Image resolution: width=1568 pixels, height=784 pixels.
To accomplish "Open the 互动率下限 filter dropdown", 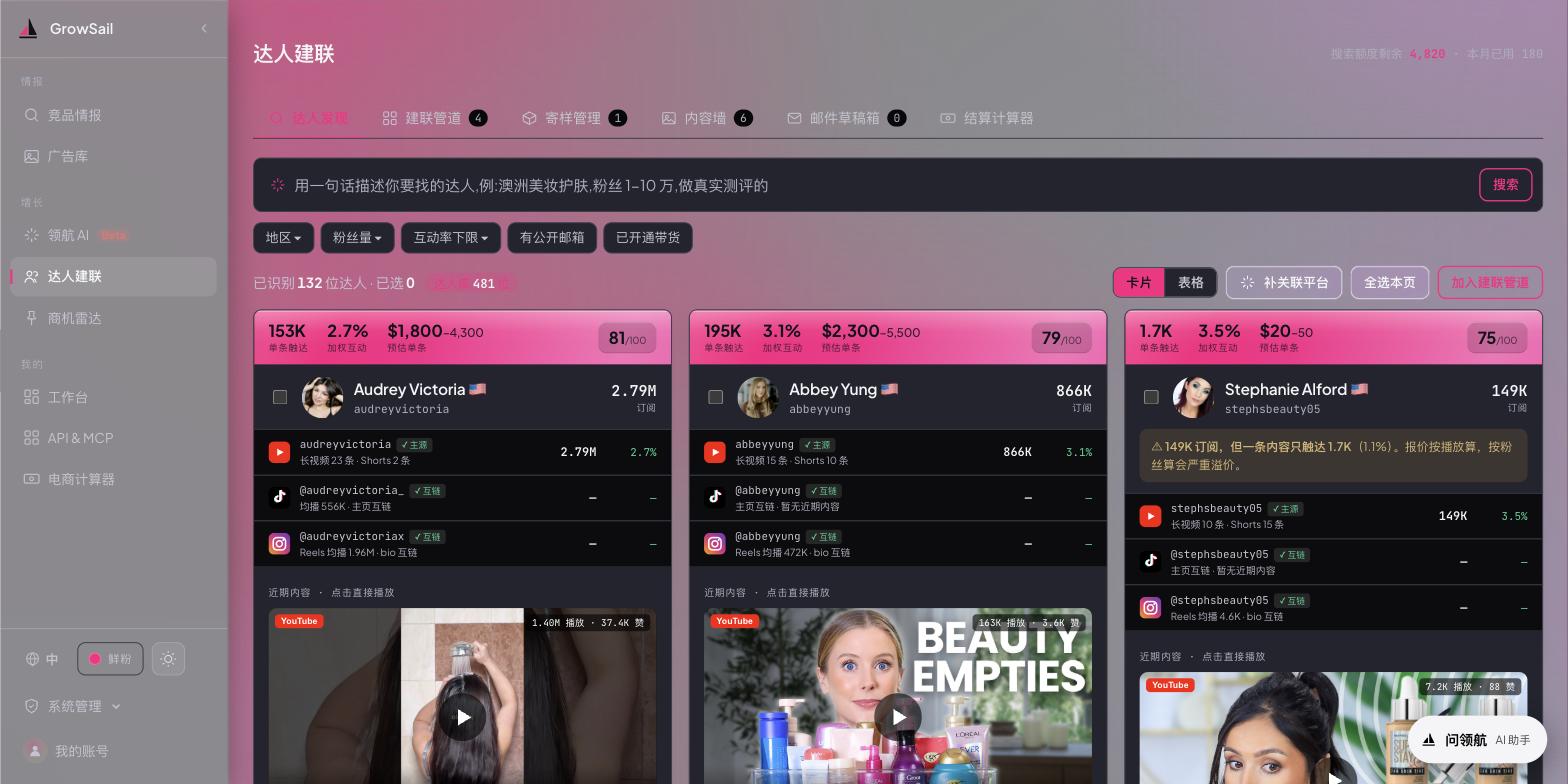I will coord(451,238).
